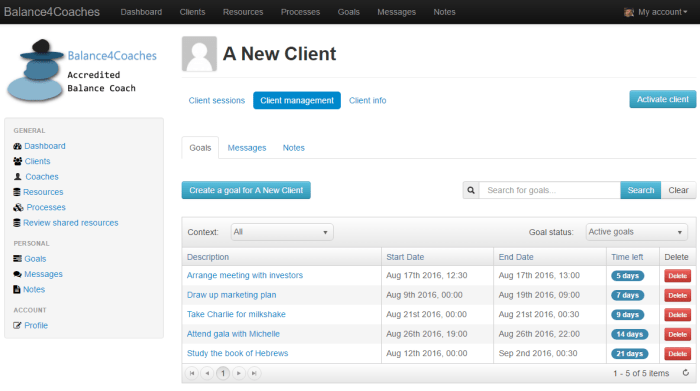Switch to the Messages sub-tab

247,148
